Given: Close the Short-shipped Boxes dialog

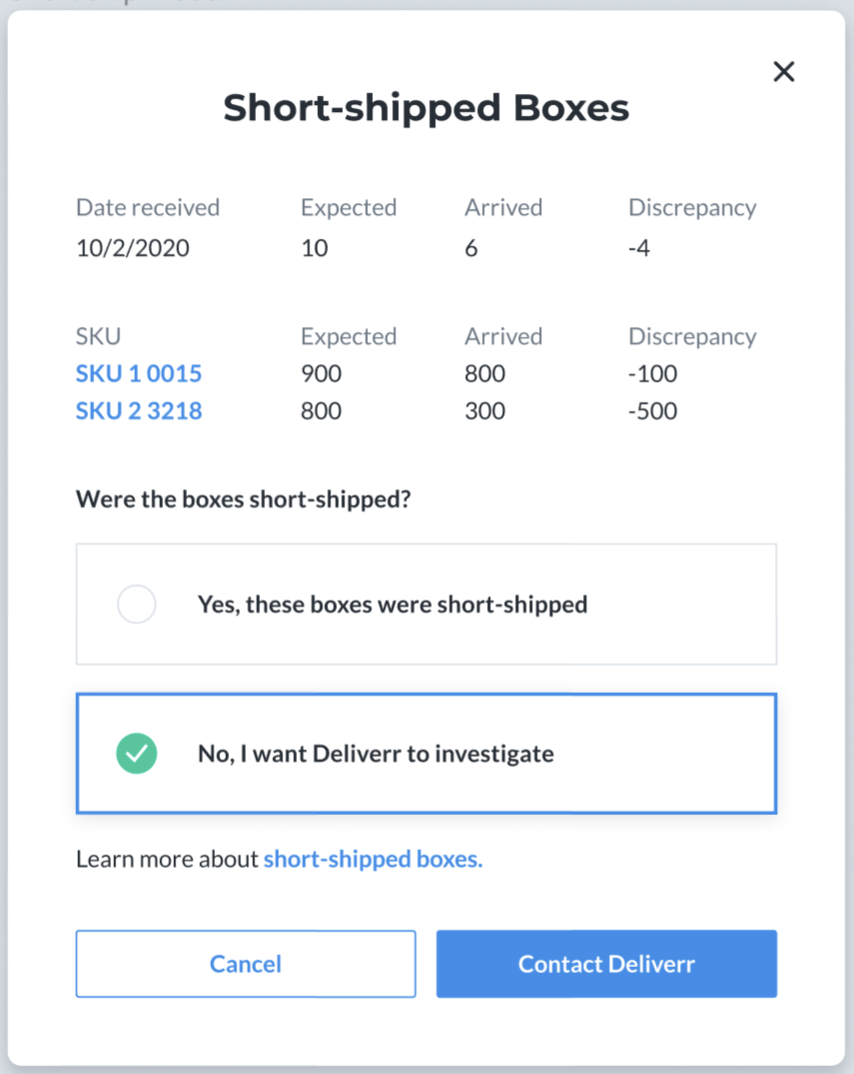Looking at the screenshot, I should 783,71.
